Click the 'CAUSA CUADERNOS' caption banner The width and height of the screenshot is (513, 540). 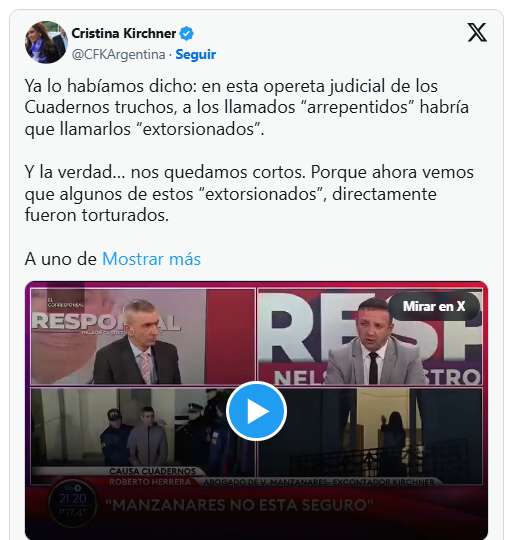pyautogui.click(x=153, y=471)
